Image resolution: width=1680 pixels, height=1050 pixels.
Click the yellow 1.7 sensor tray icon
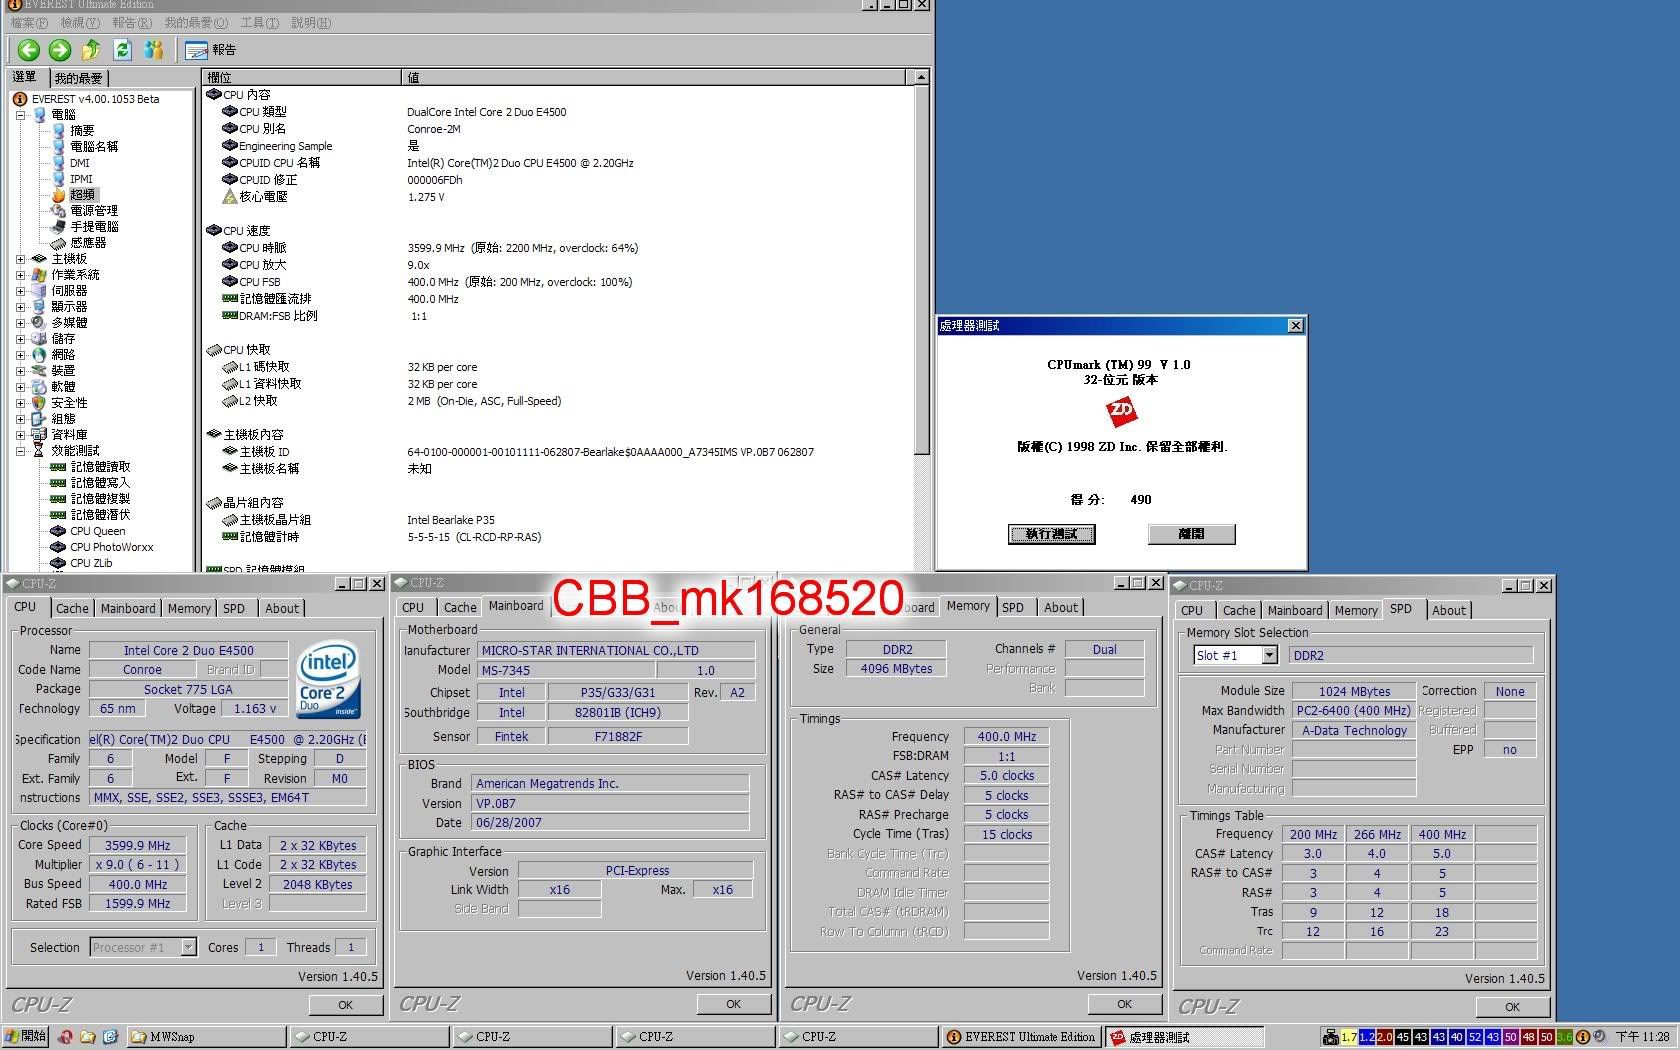[1349, 1037]
